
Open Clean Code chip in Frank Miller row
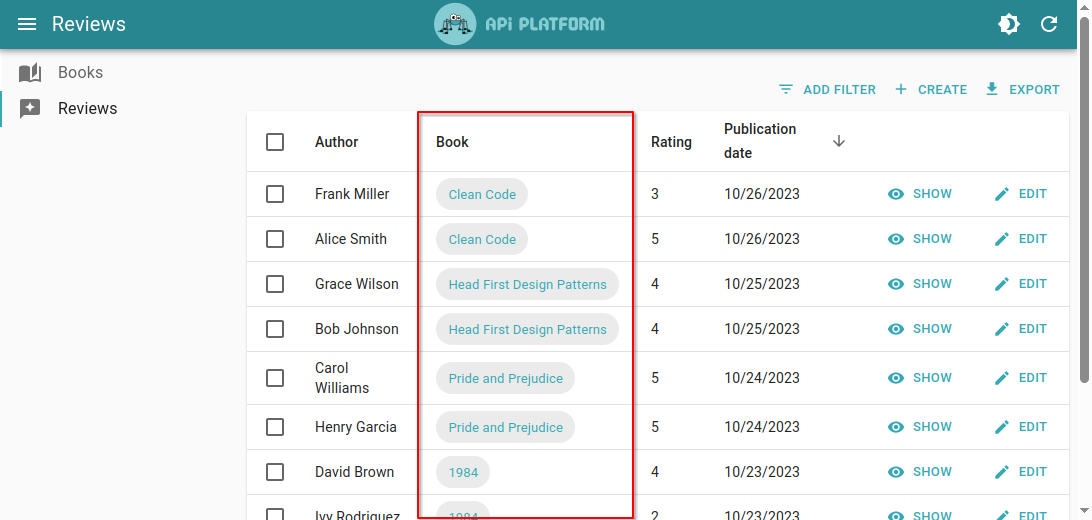pyautogui.click(x=482, y=194)
